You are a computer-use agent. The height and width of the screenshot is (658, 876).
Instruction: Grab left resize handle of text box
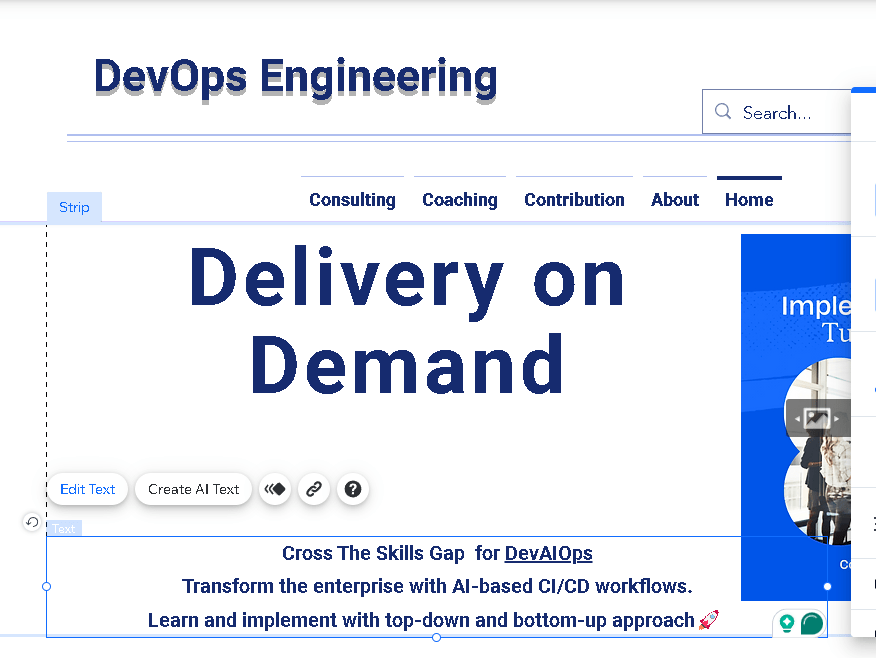(x=46, y=587)
